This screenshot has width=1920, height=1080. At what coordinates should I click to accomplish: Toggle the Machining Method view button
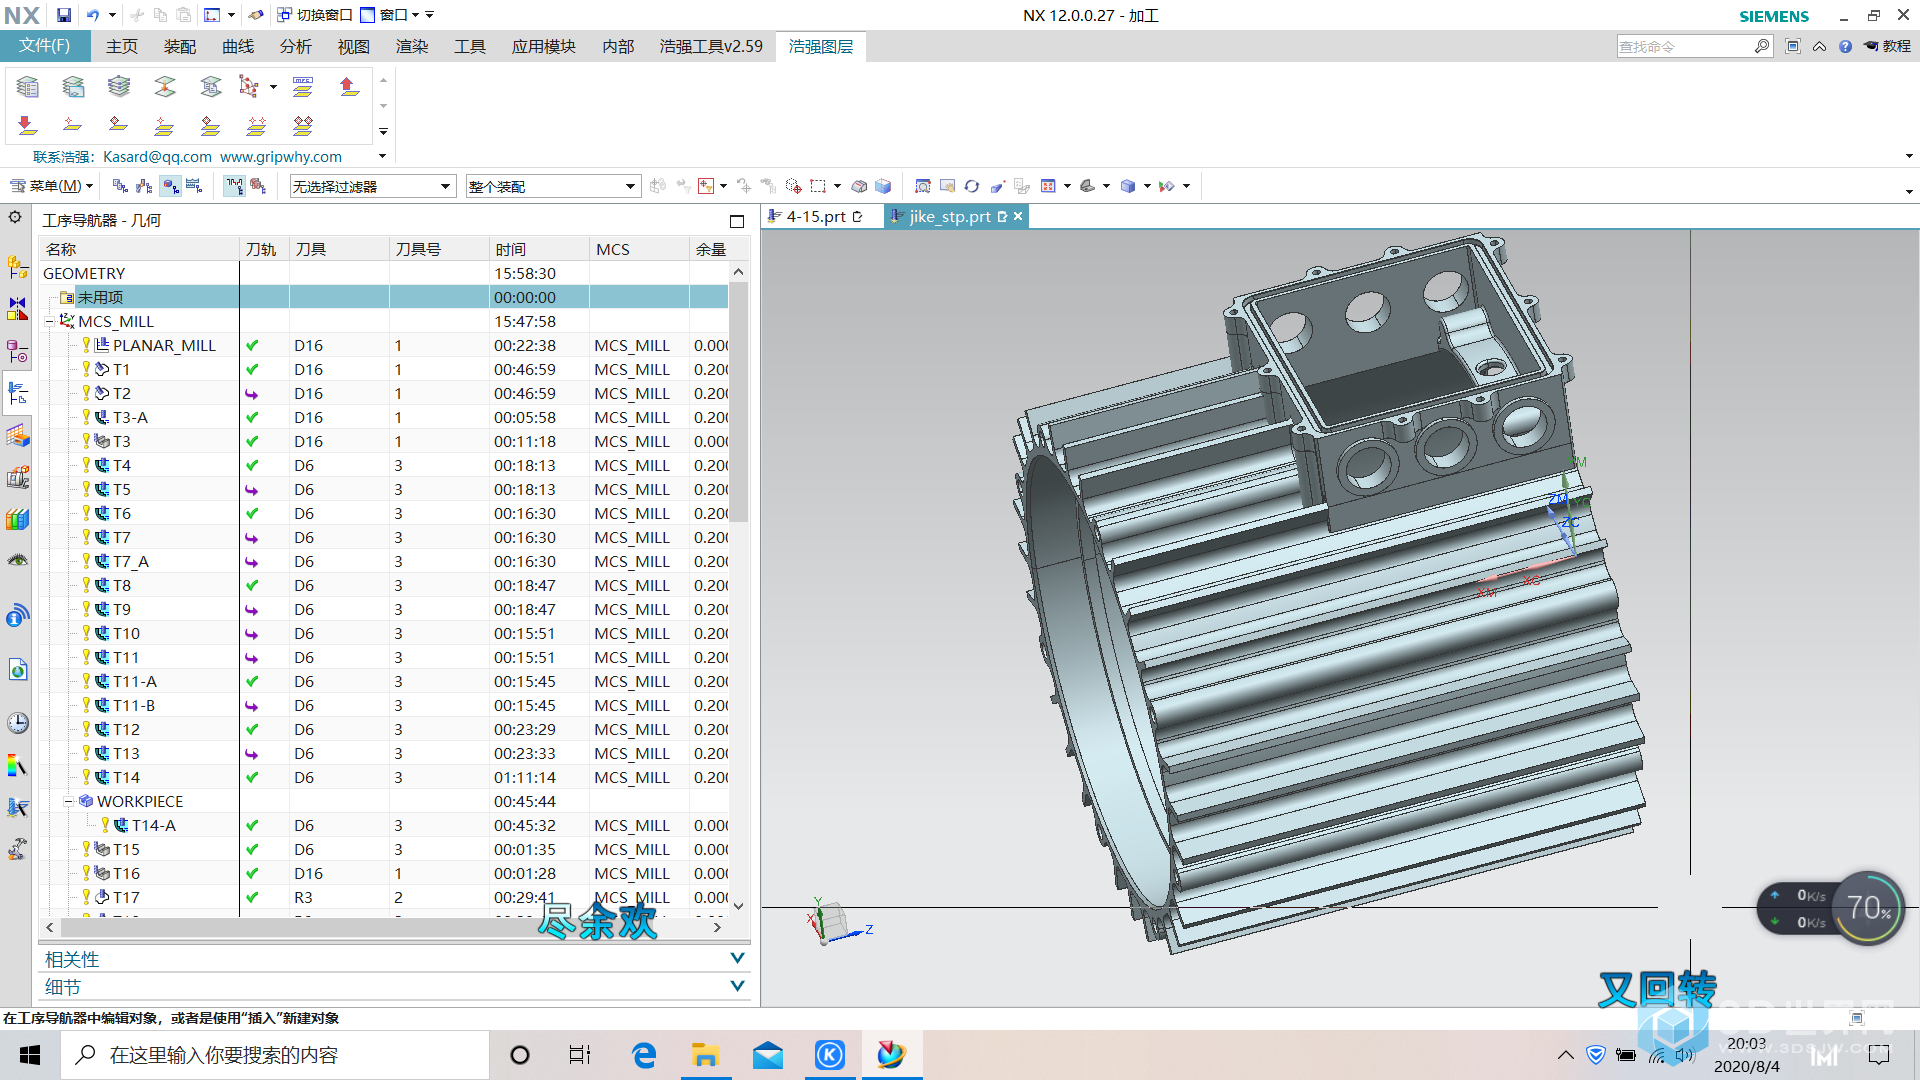coord(194,186)
